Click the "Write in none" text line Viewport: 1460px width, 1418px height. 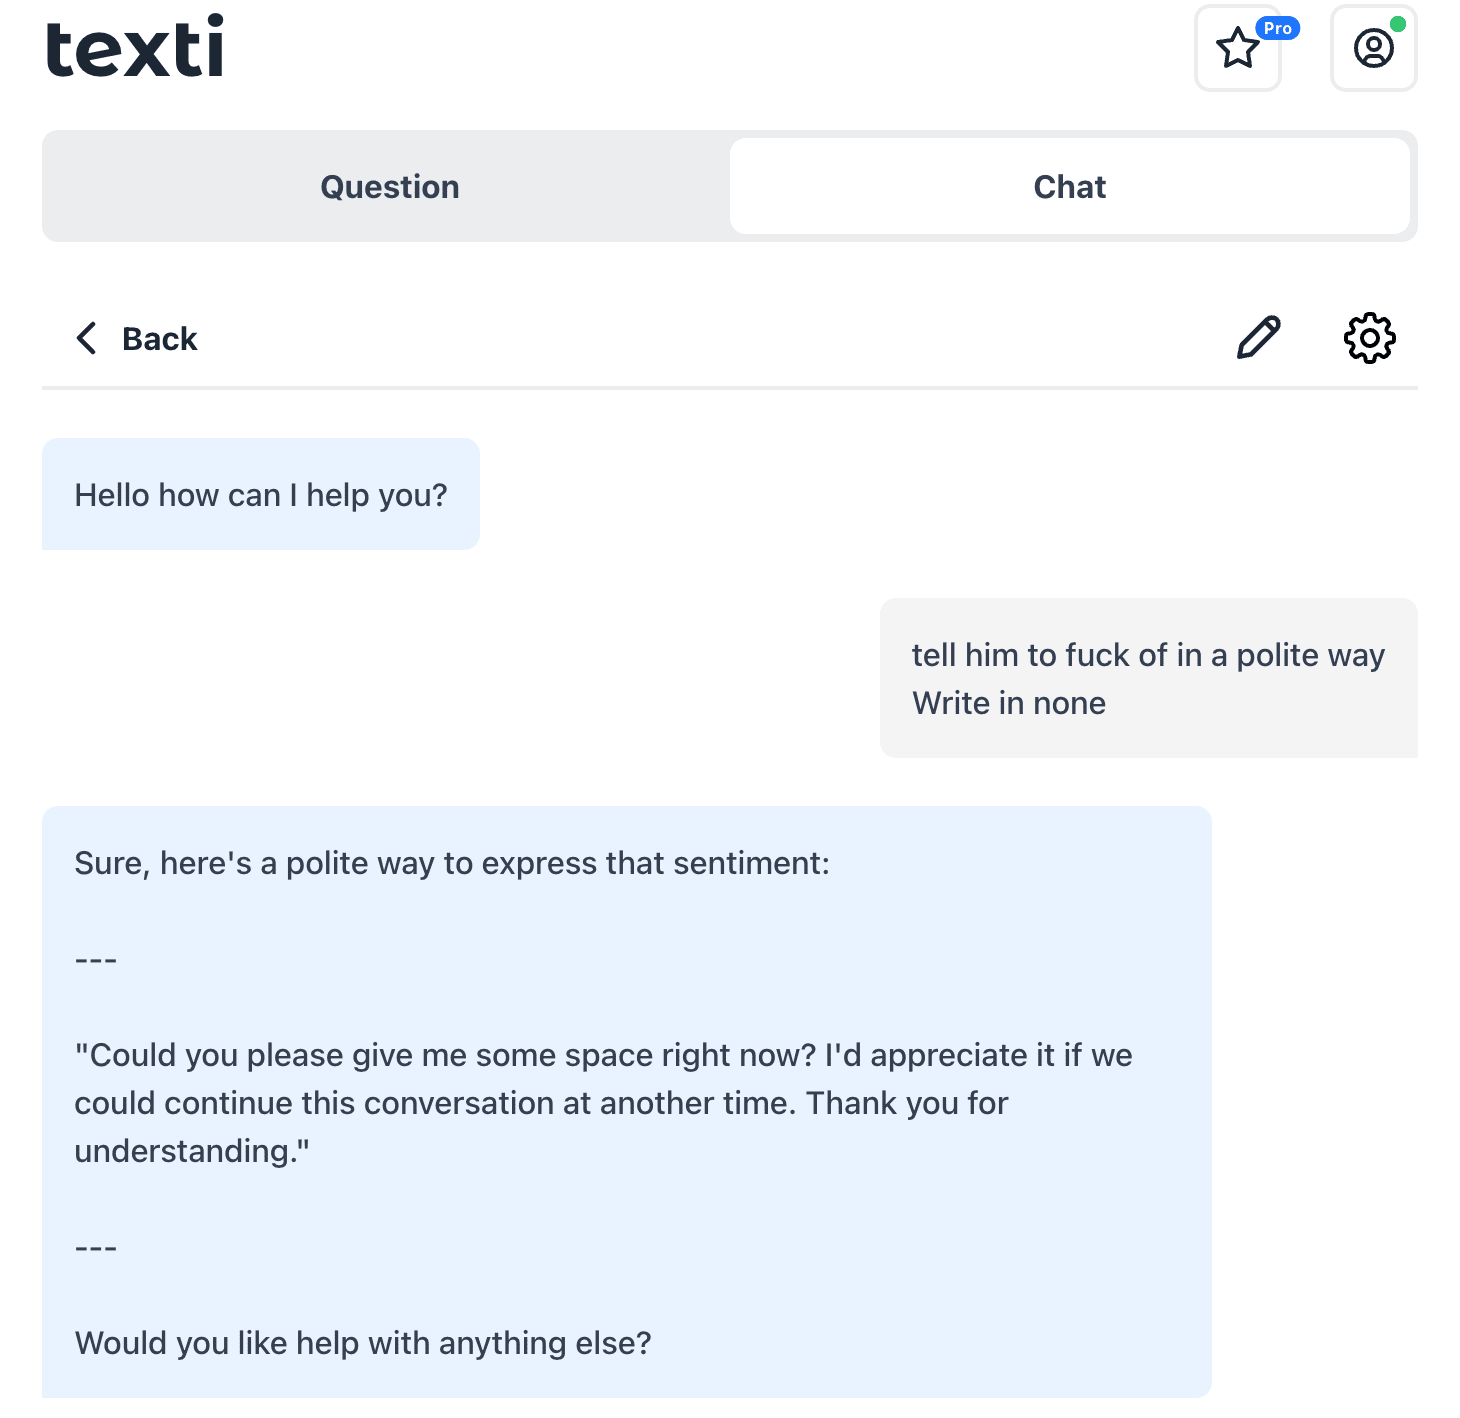click(1009, 703)
